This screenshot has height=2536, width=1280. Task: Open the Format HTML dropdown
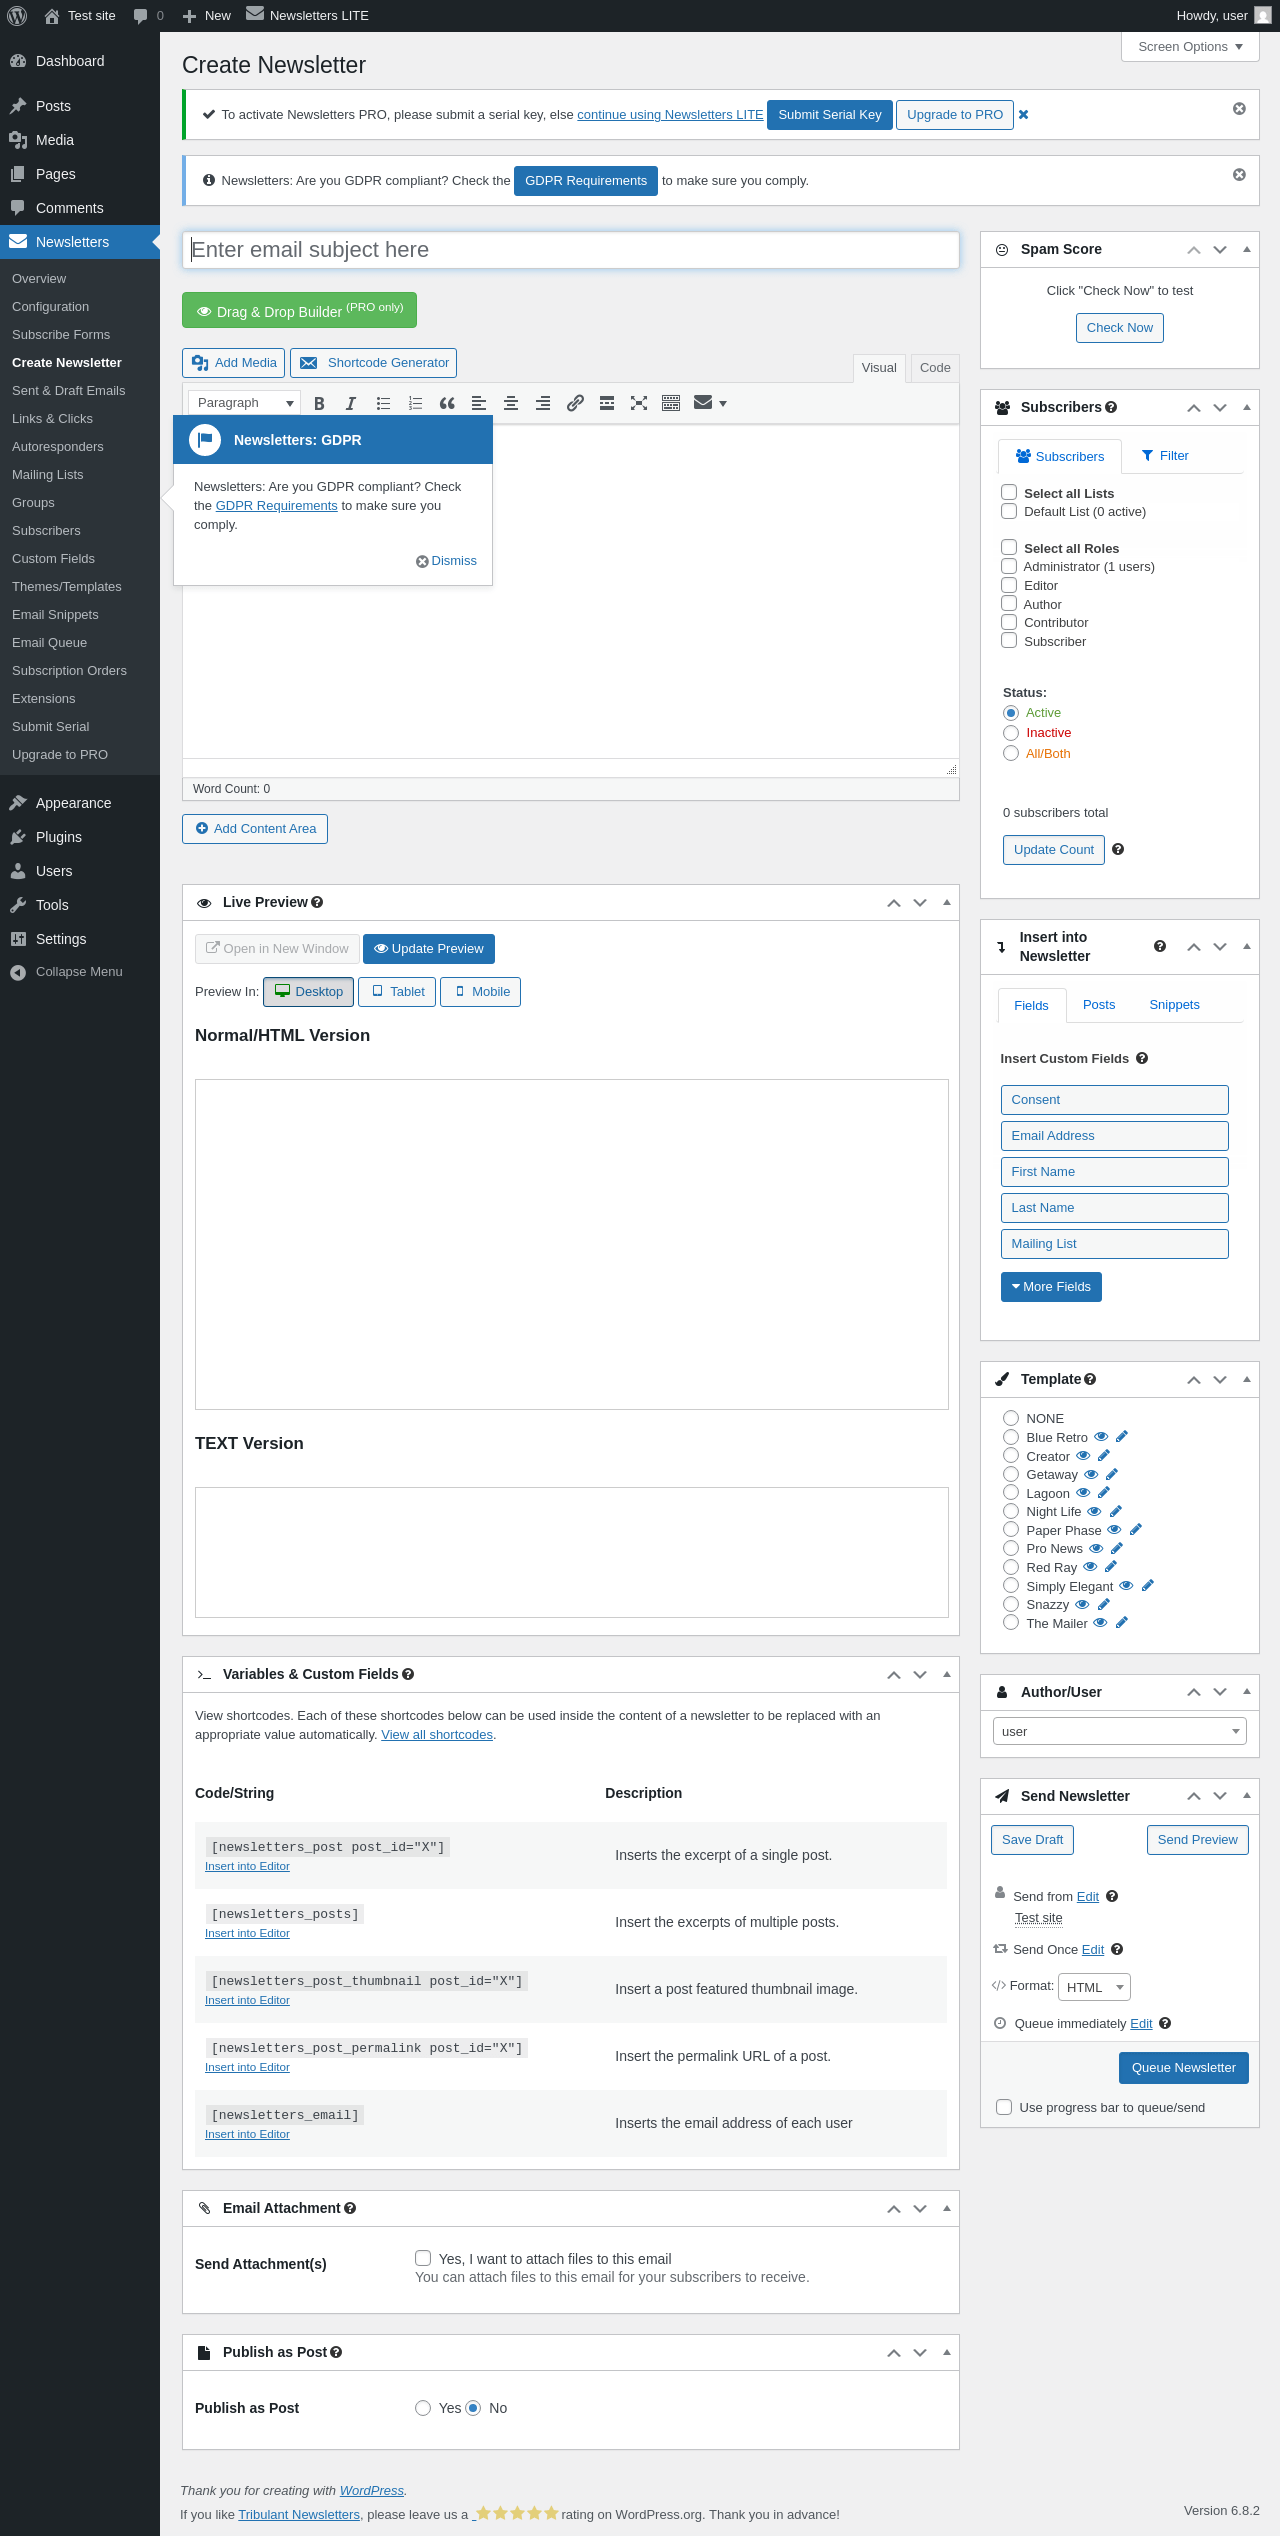point(1095,1987)
